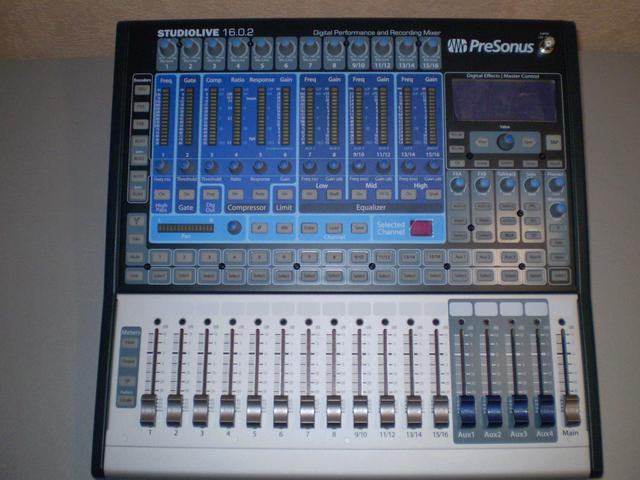Click the Aux1 fader handle
The image size is (640, 480).
pos(466,410)
